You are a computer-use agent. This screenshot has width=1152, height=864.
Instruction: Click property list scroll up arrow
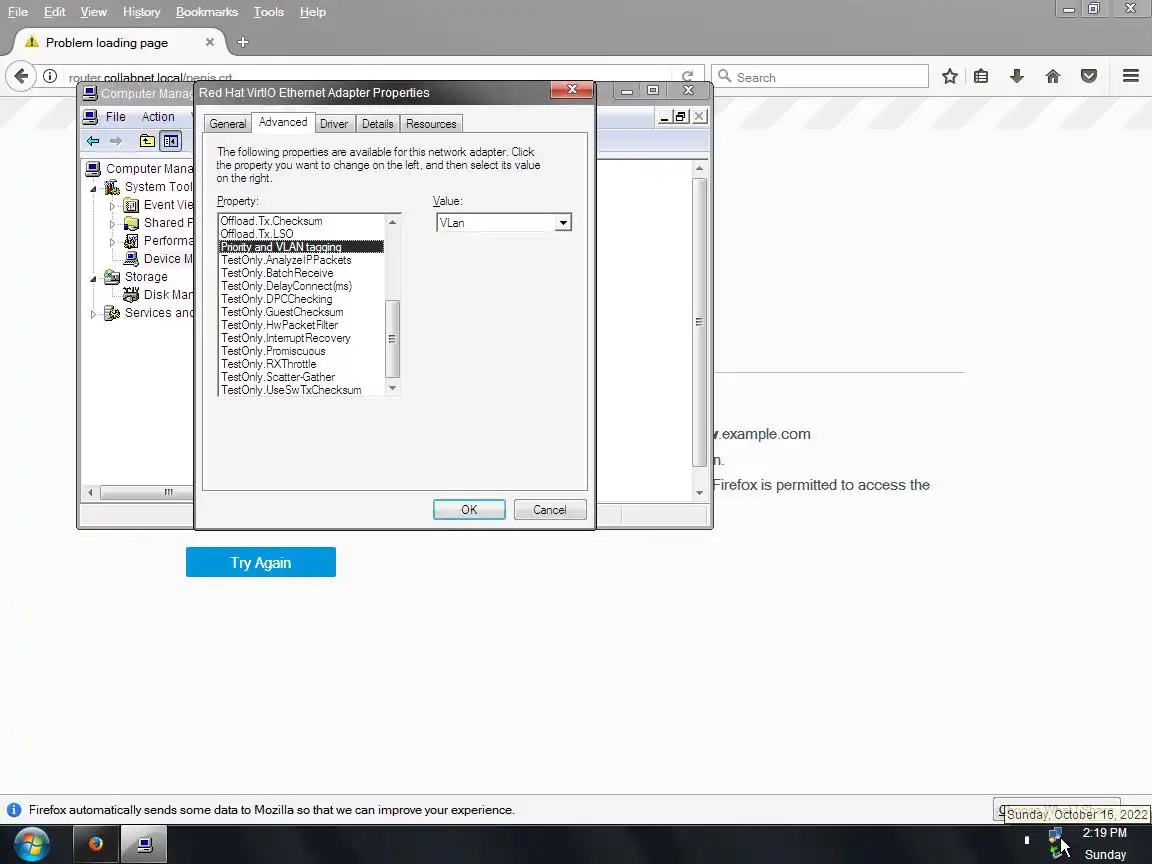[x=392, y=222]
